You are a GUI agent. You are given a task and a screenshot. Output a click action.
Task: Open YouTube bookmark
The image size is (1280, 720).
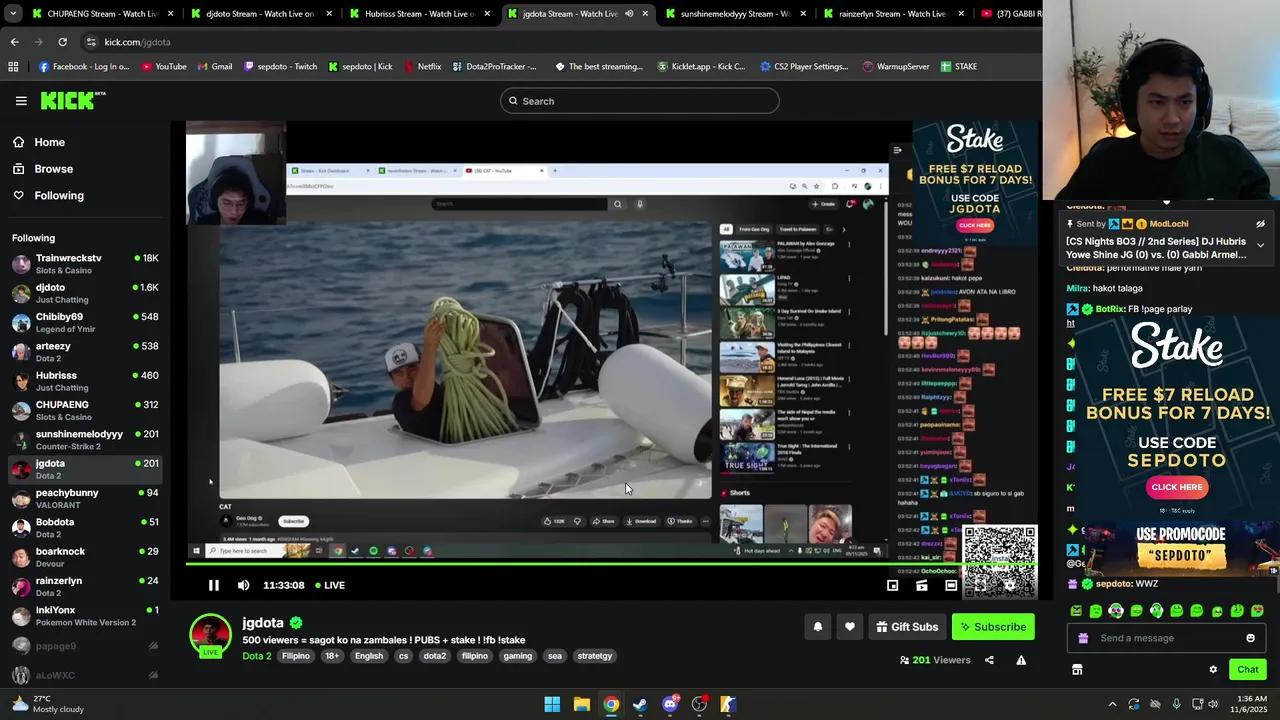pos(164,67)
